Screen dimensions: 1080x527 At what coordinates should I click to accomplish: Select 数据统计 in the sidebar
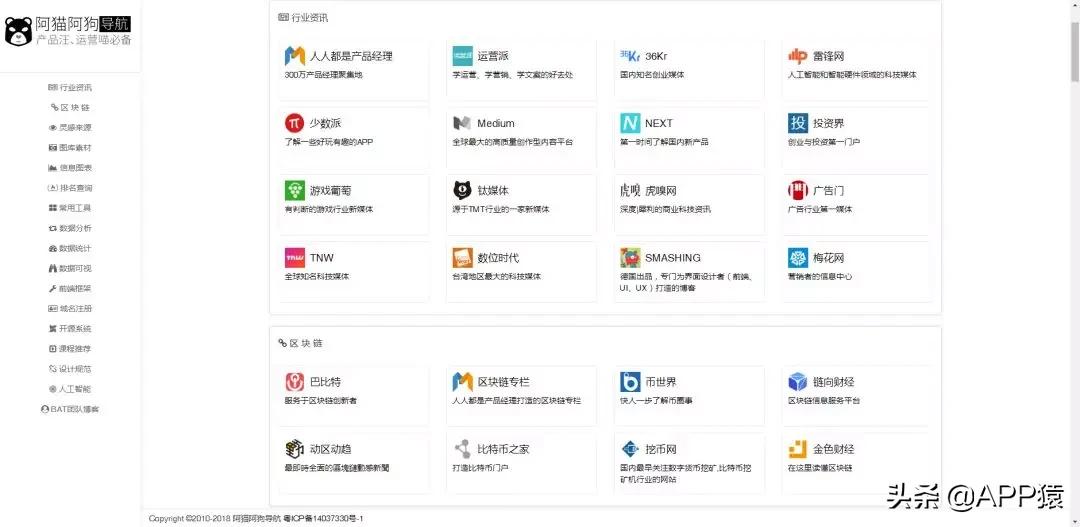click(70, 248)
